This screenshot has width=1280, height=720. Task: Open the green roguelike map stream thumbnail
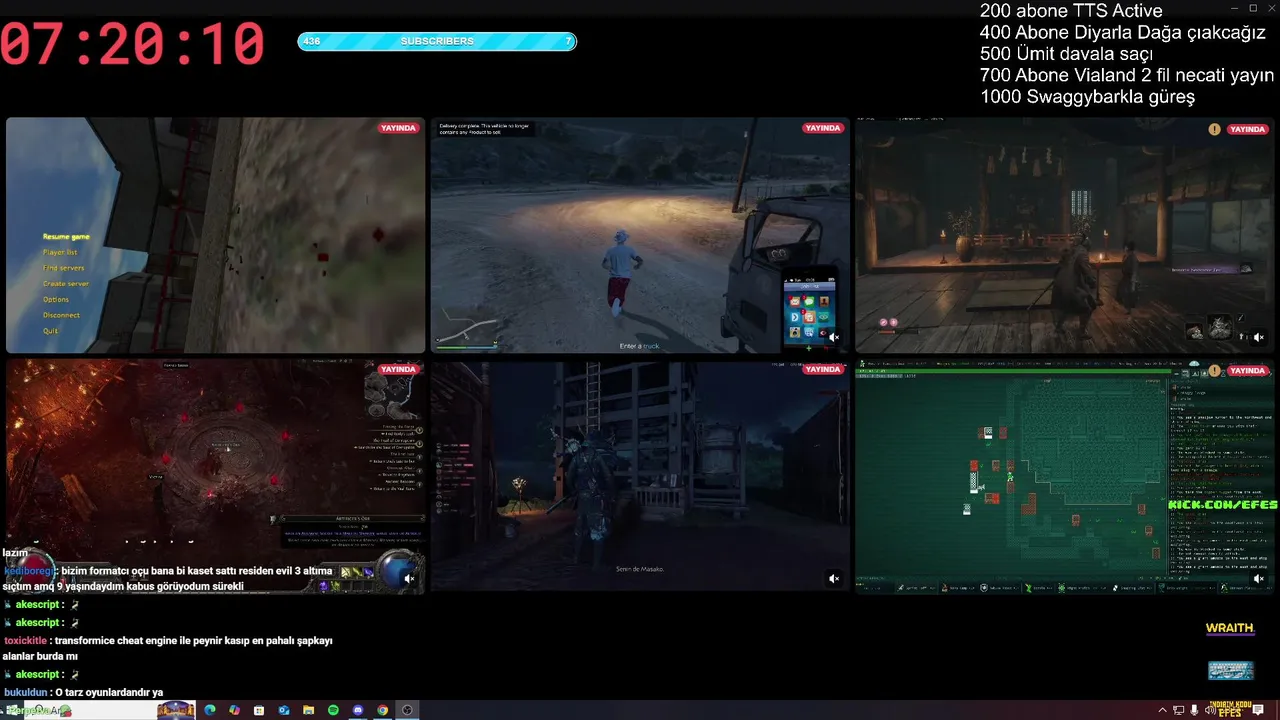(1065, 476)
